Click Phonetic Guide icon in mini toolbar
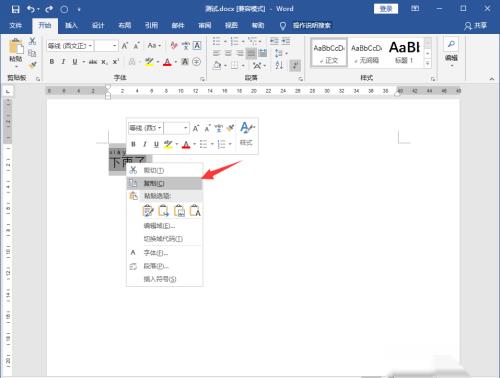Image resolution: width=500 pixels, height=378 pixels. pyautogui.click(x=218, y=128)
